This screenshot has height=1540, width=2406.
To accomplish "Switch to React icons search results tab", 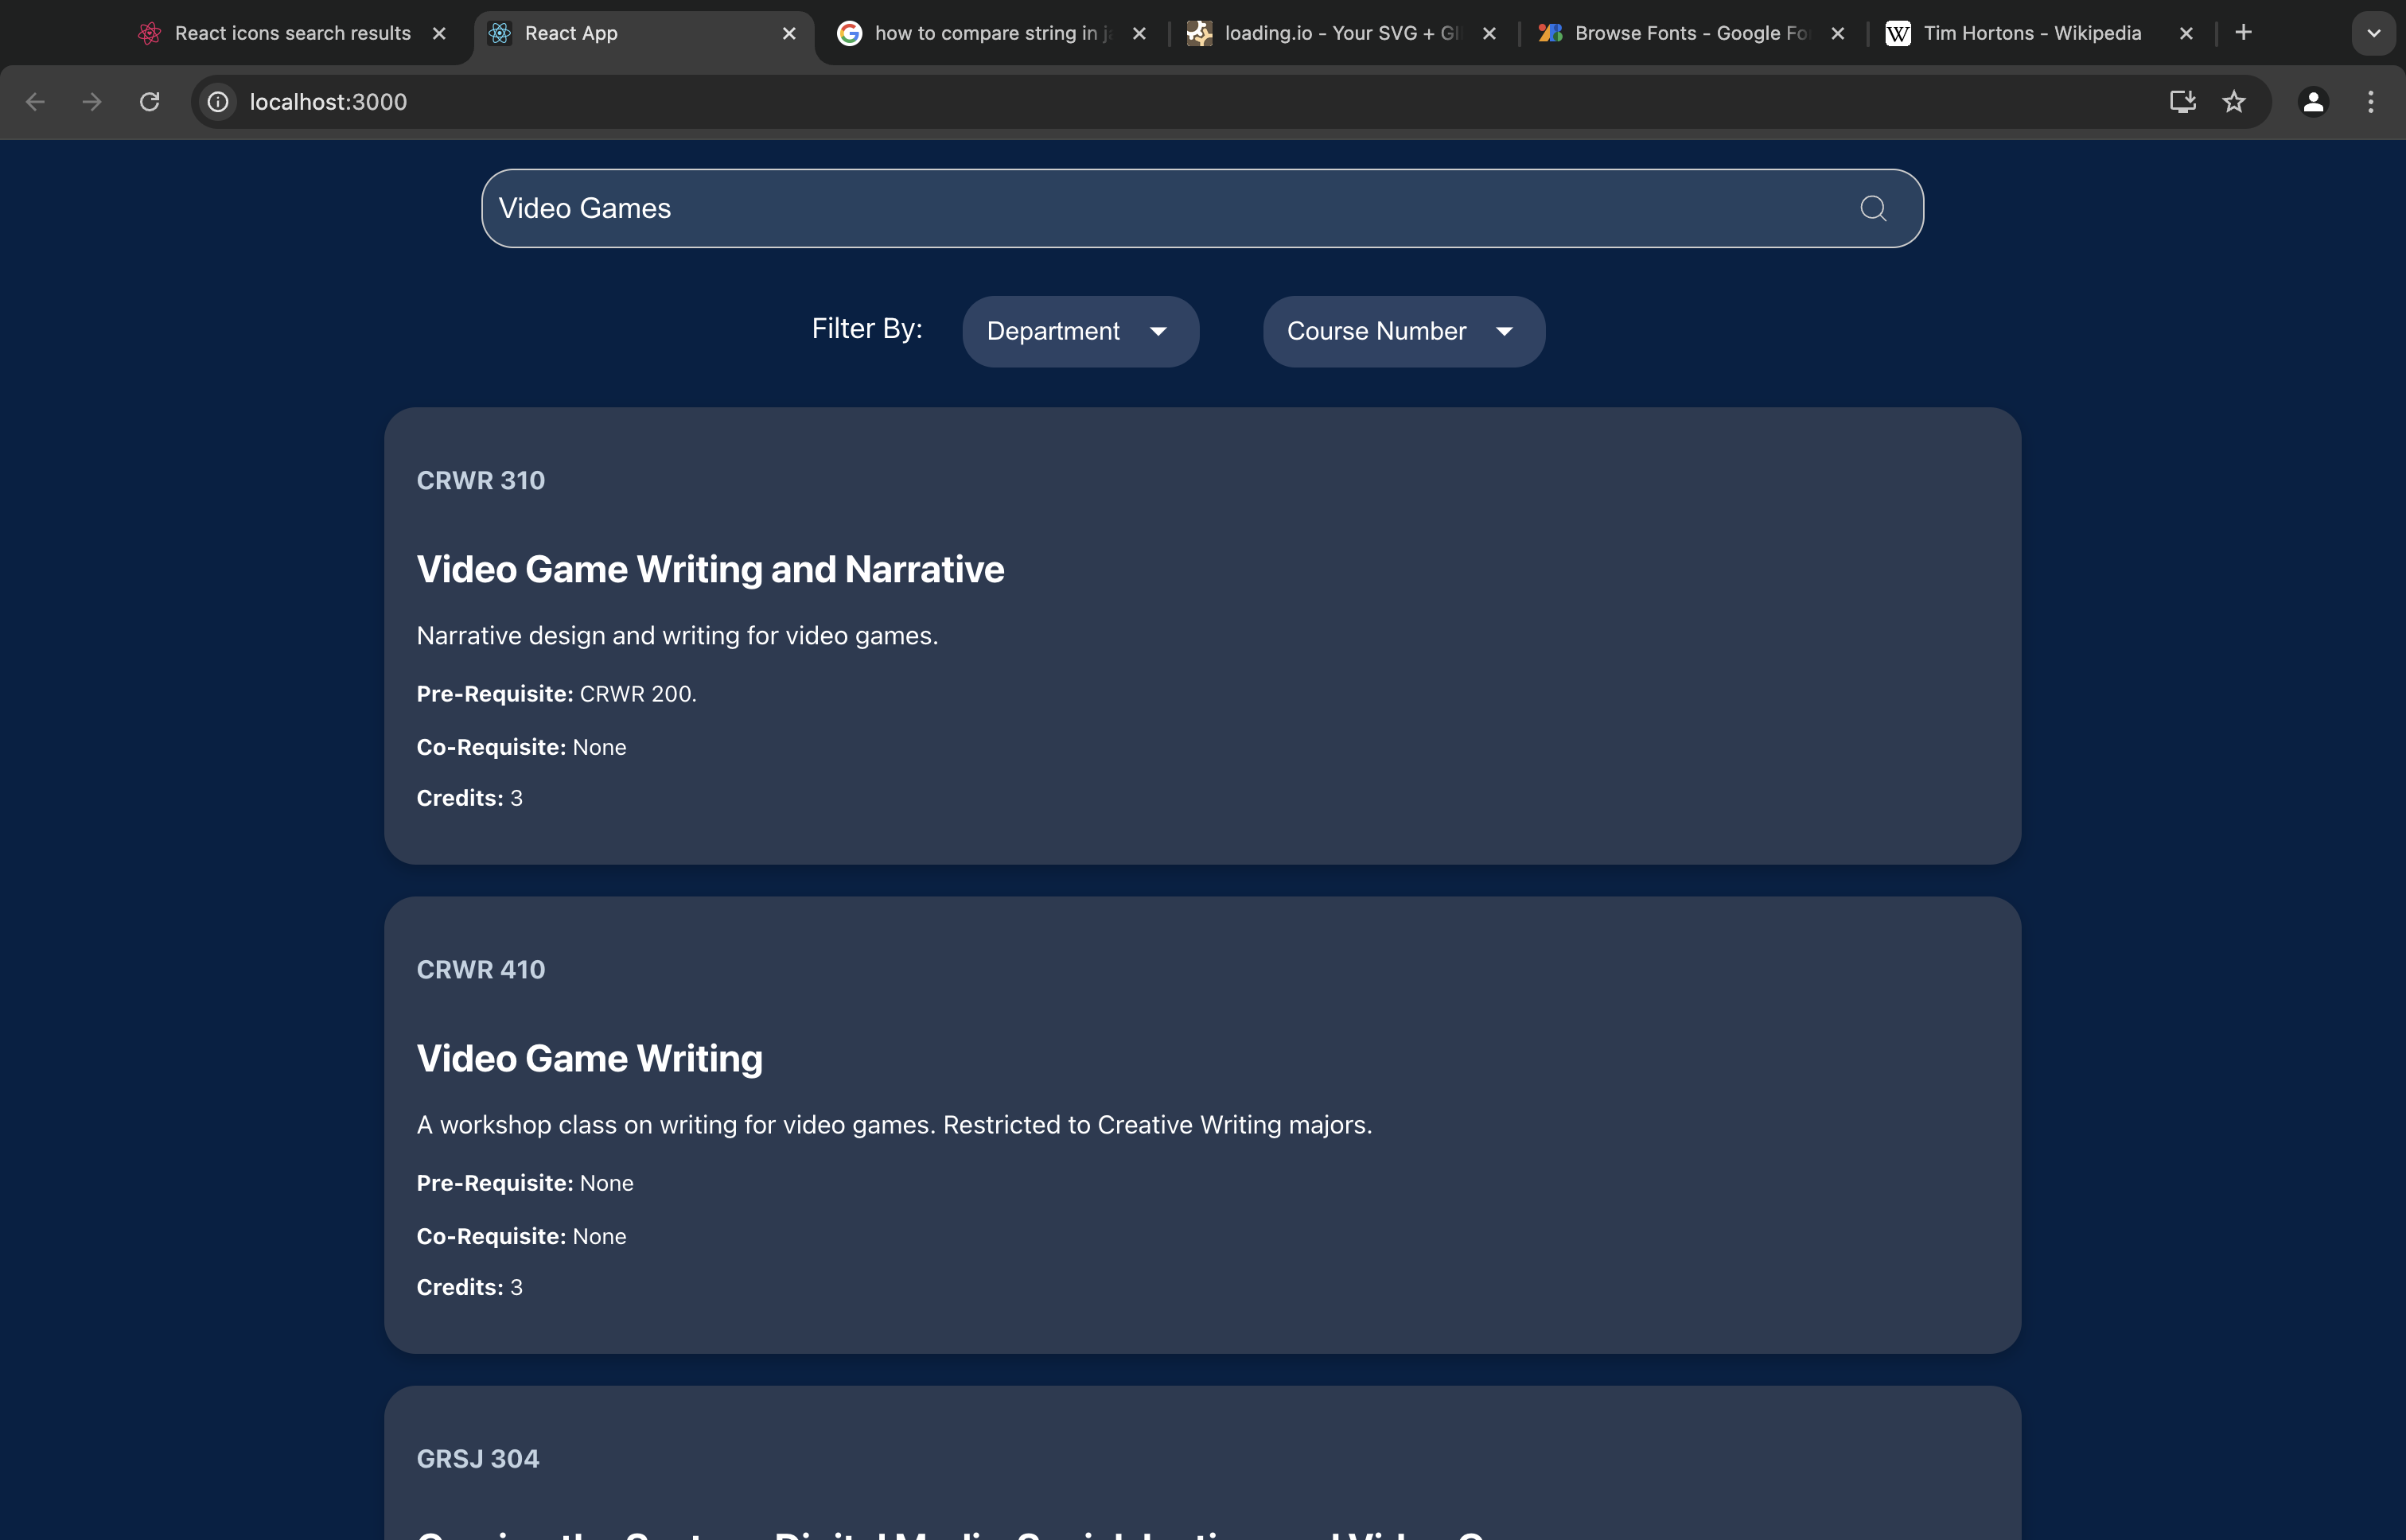I will (x=292, y=33).
